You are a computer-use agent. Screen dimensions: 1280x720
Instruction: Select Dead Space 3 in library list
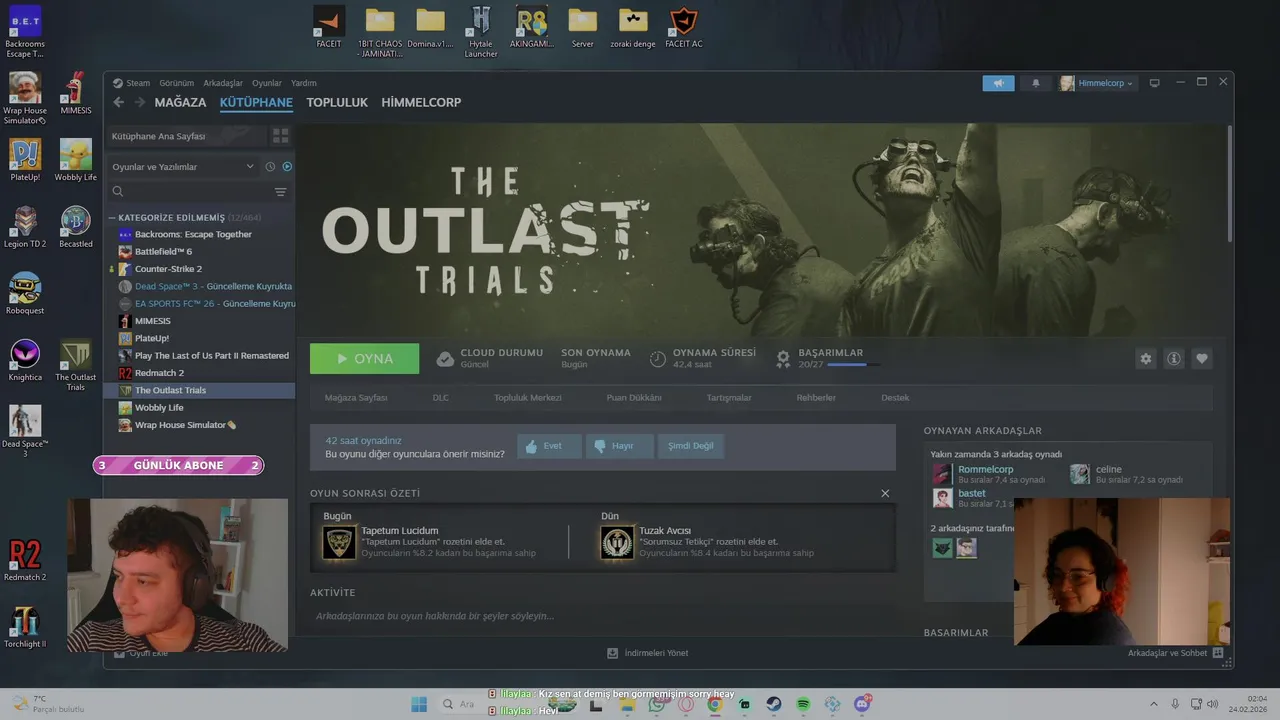pyautogui.click(x=200, y=286)
